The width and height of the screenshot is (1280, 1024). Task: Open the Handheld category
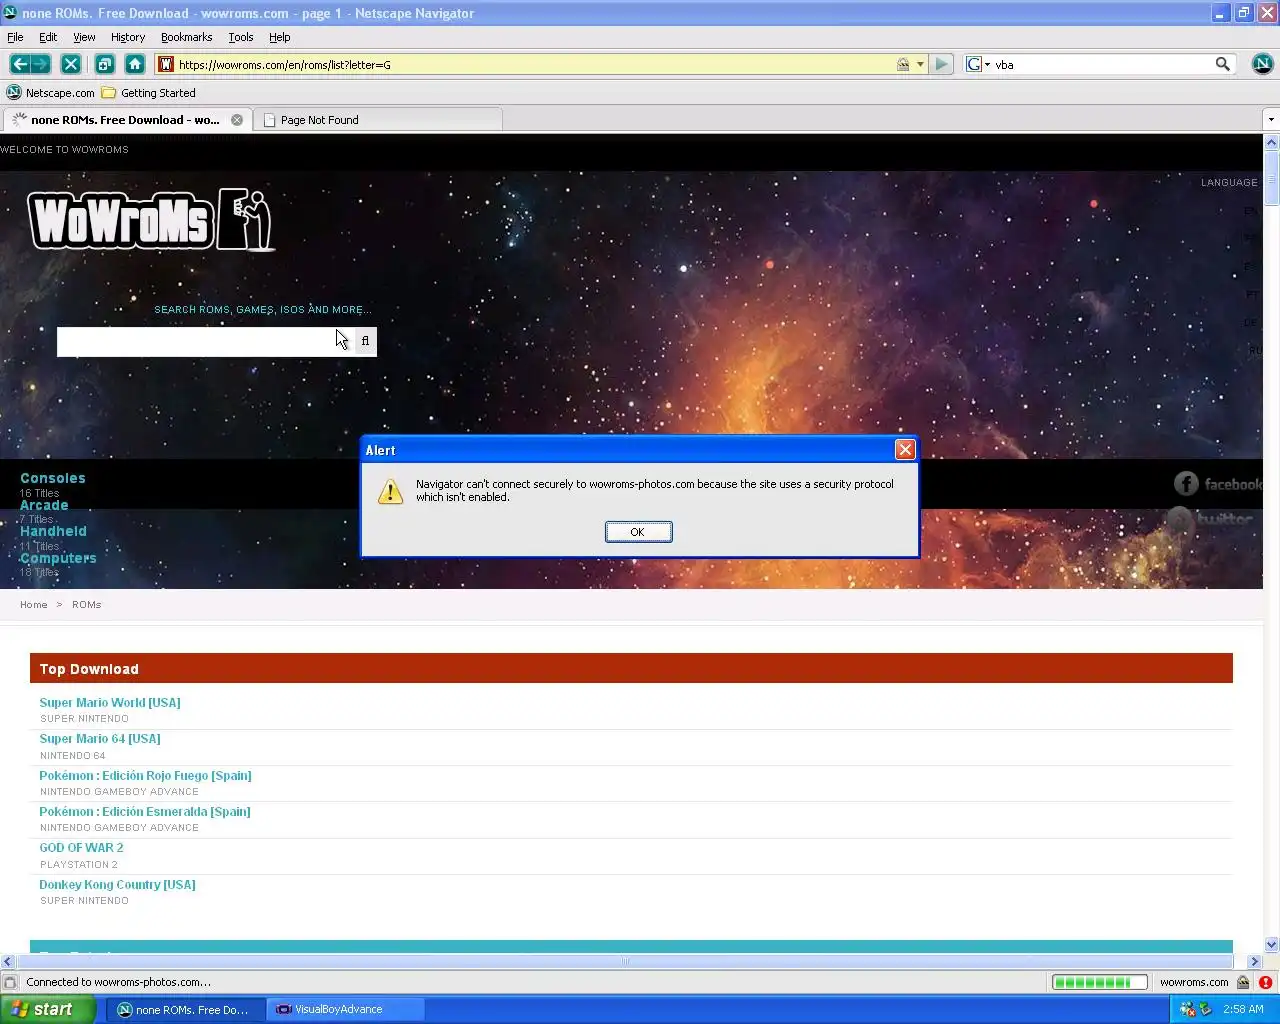(53, 531)
